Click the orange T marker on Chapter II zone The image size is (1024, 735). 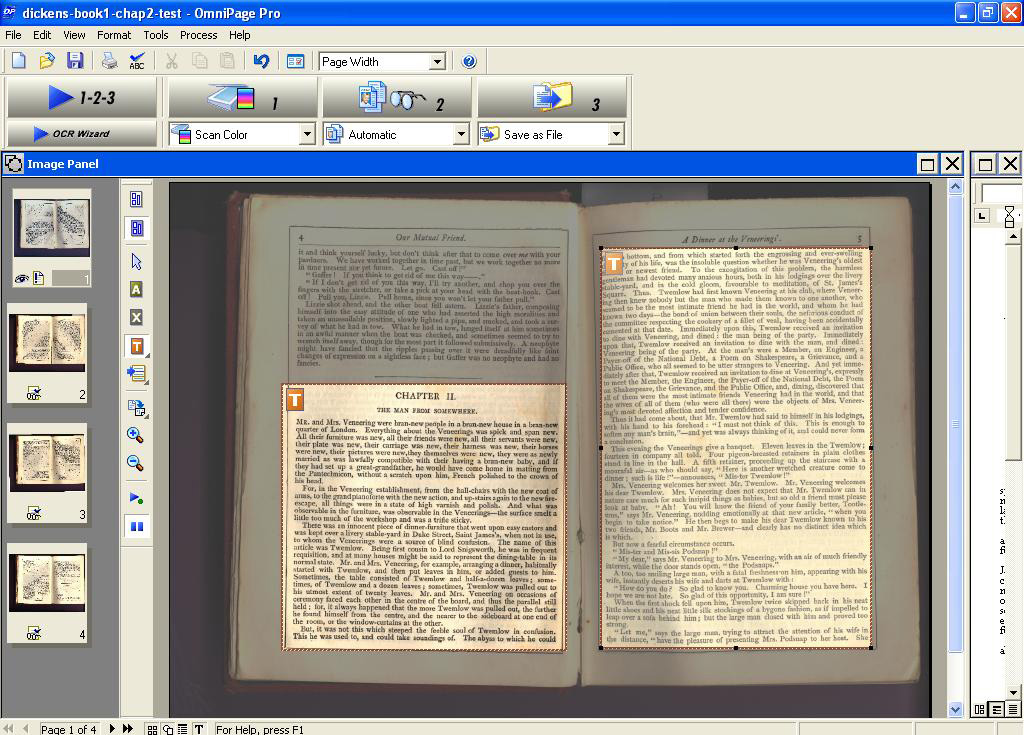click(x=295, y=399)
